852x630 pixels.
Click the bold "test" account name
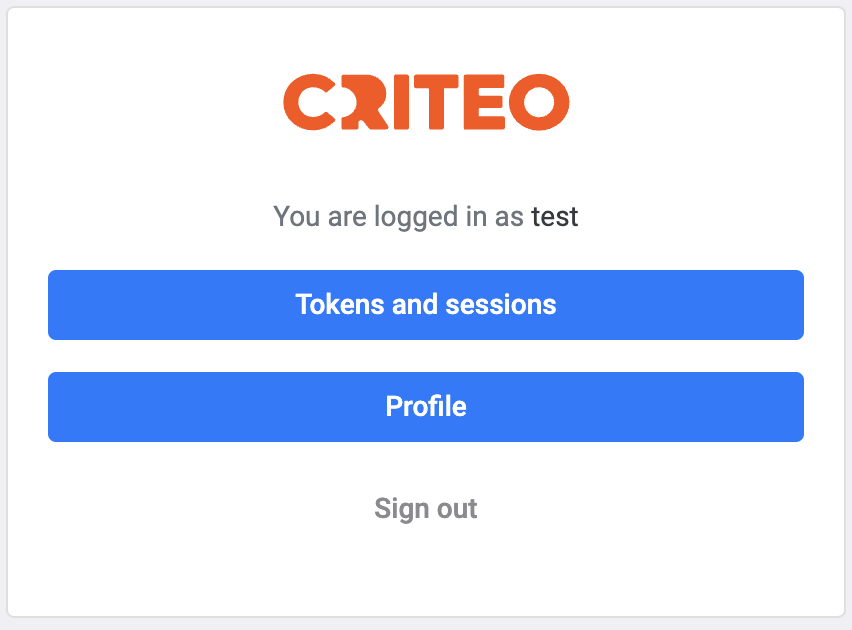tap(554, 216)
